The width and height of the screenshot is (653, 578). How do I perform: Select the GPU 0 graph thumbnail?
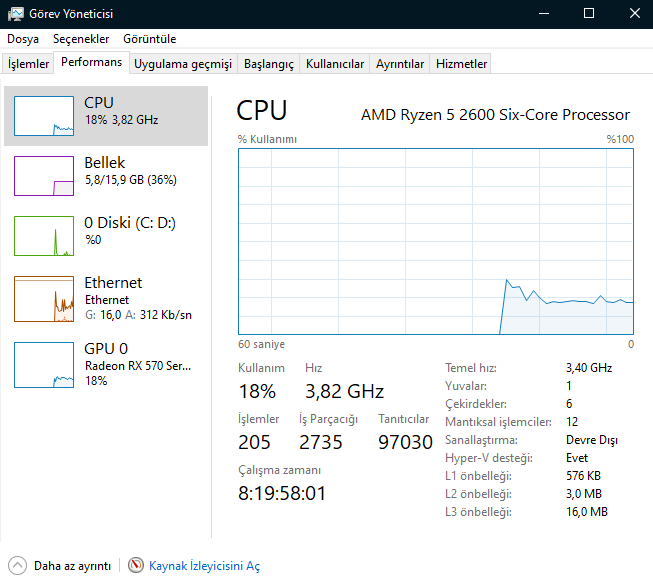pyautogui.click(x=44, y=365)
